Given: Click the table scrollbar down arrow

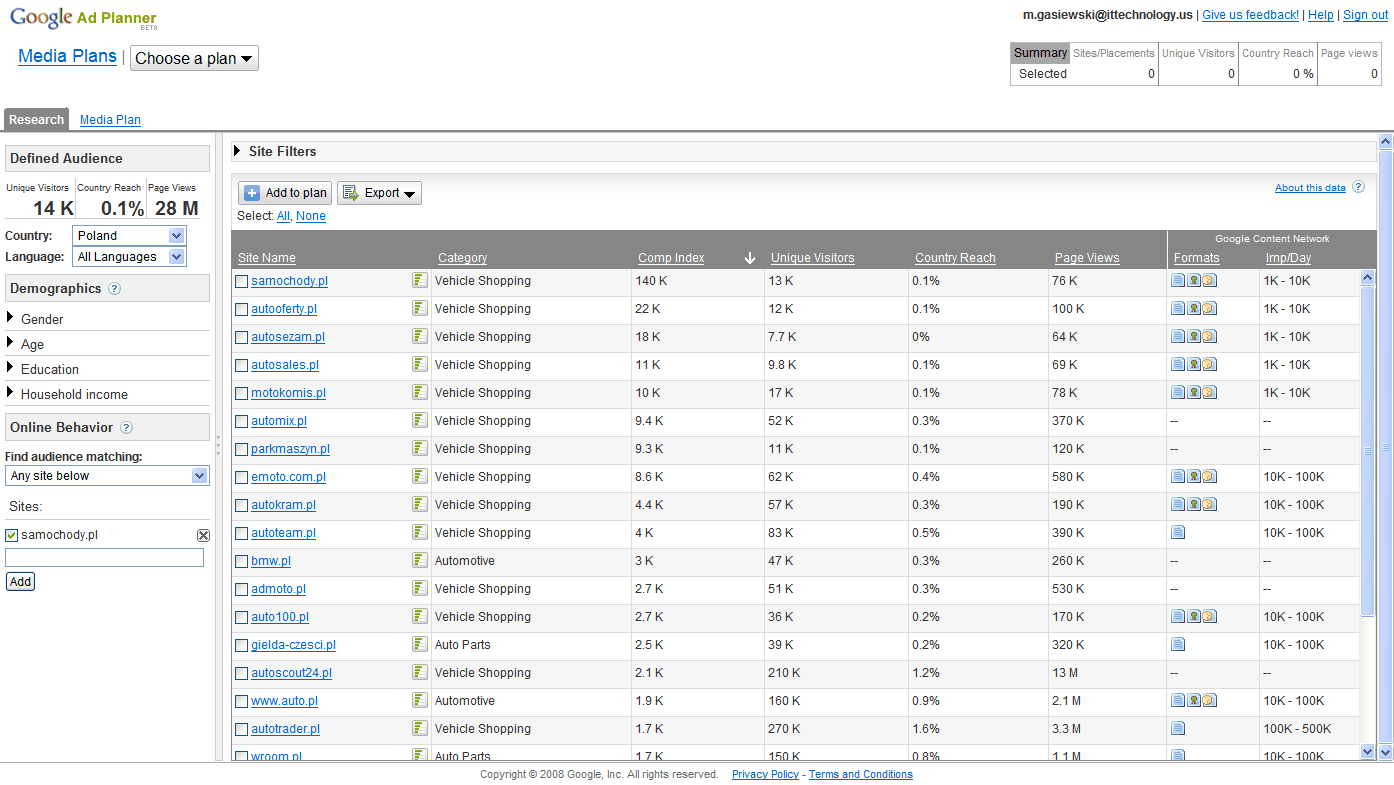Looking at the screenshot, I should (1368, 751).
